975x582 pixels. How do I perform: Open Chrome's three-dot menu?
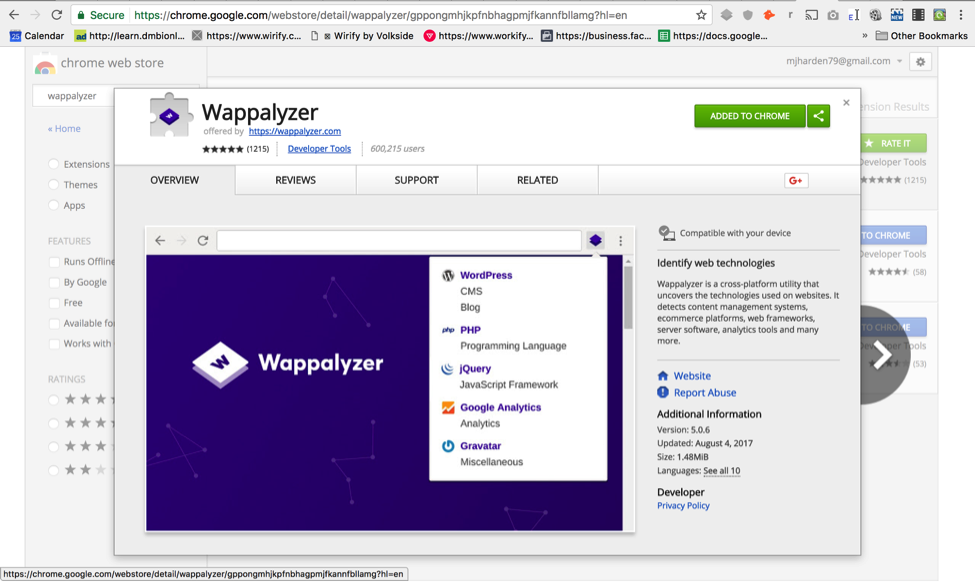coord(961,15)
